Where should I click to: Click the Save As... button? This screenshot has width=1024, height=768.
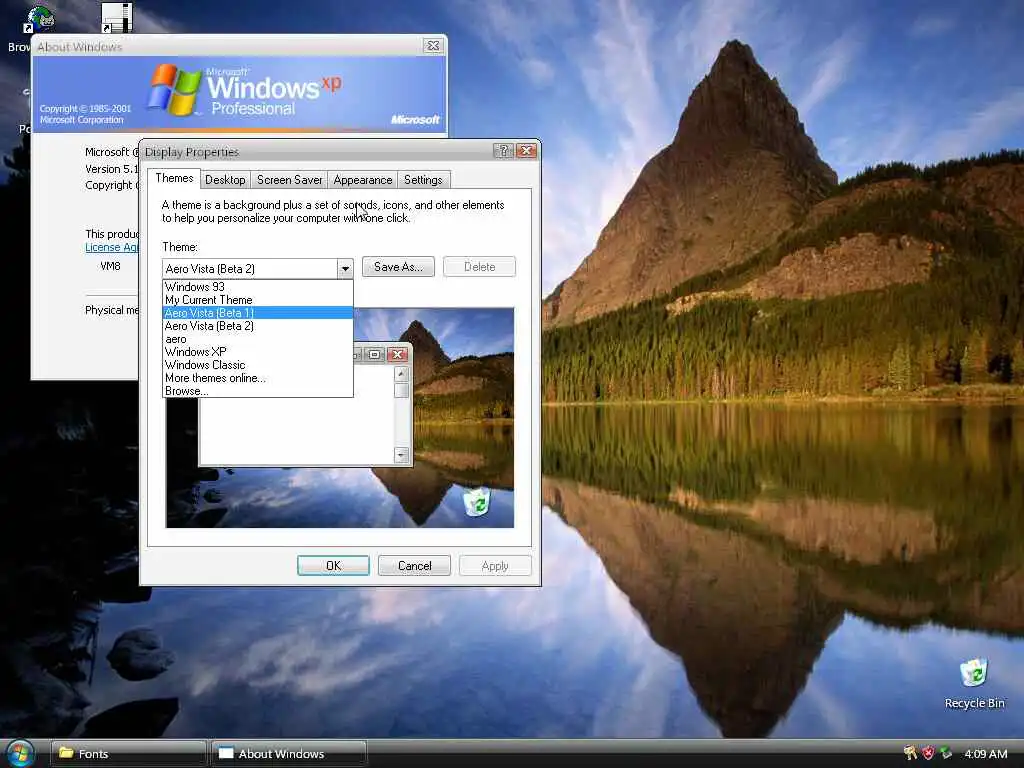coord(398,266)
